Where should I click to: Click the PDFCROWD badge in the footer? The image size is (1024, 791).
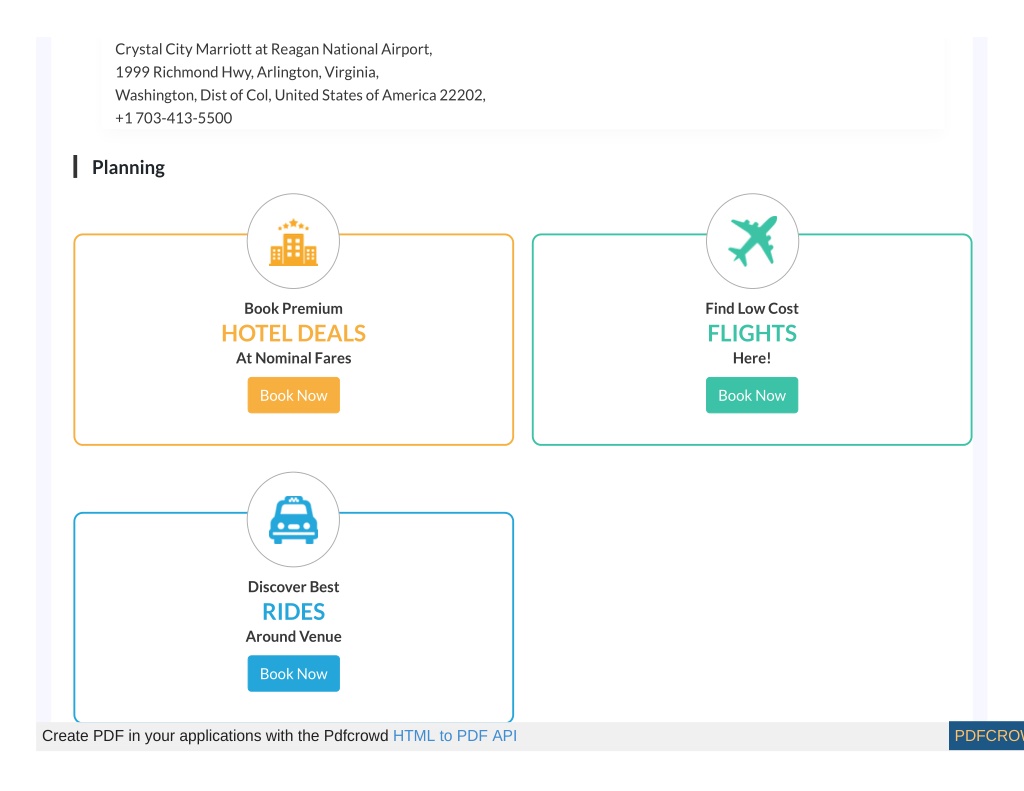986,735
